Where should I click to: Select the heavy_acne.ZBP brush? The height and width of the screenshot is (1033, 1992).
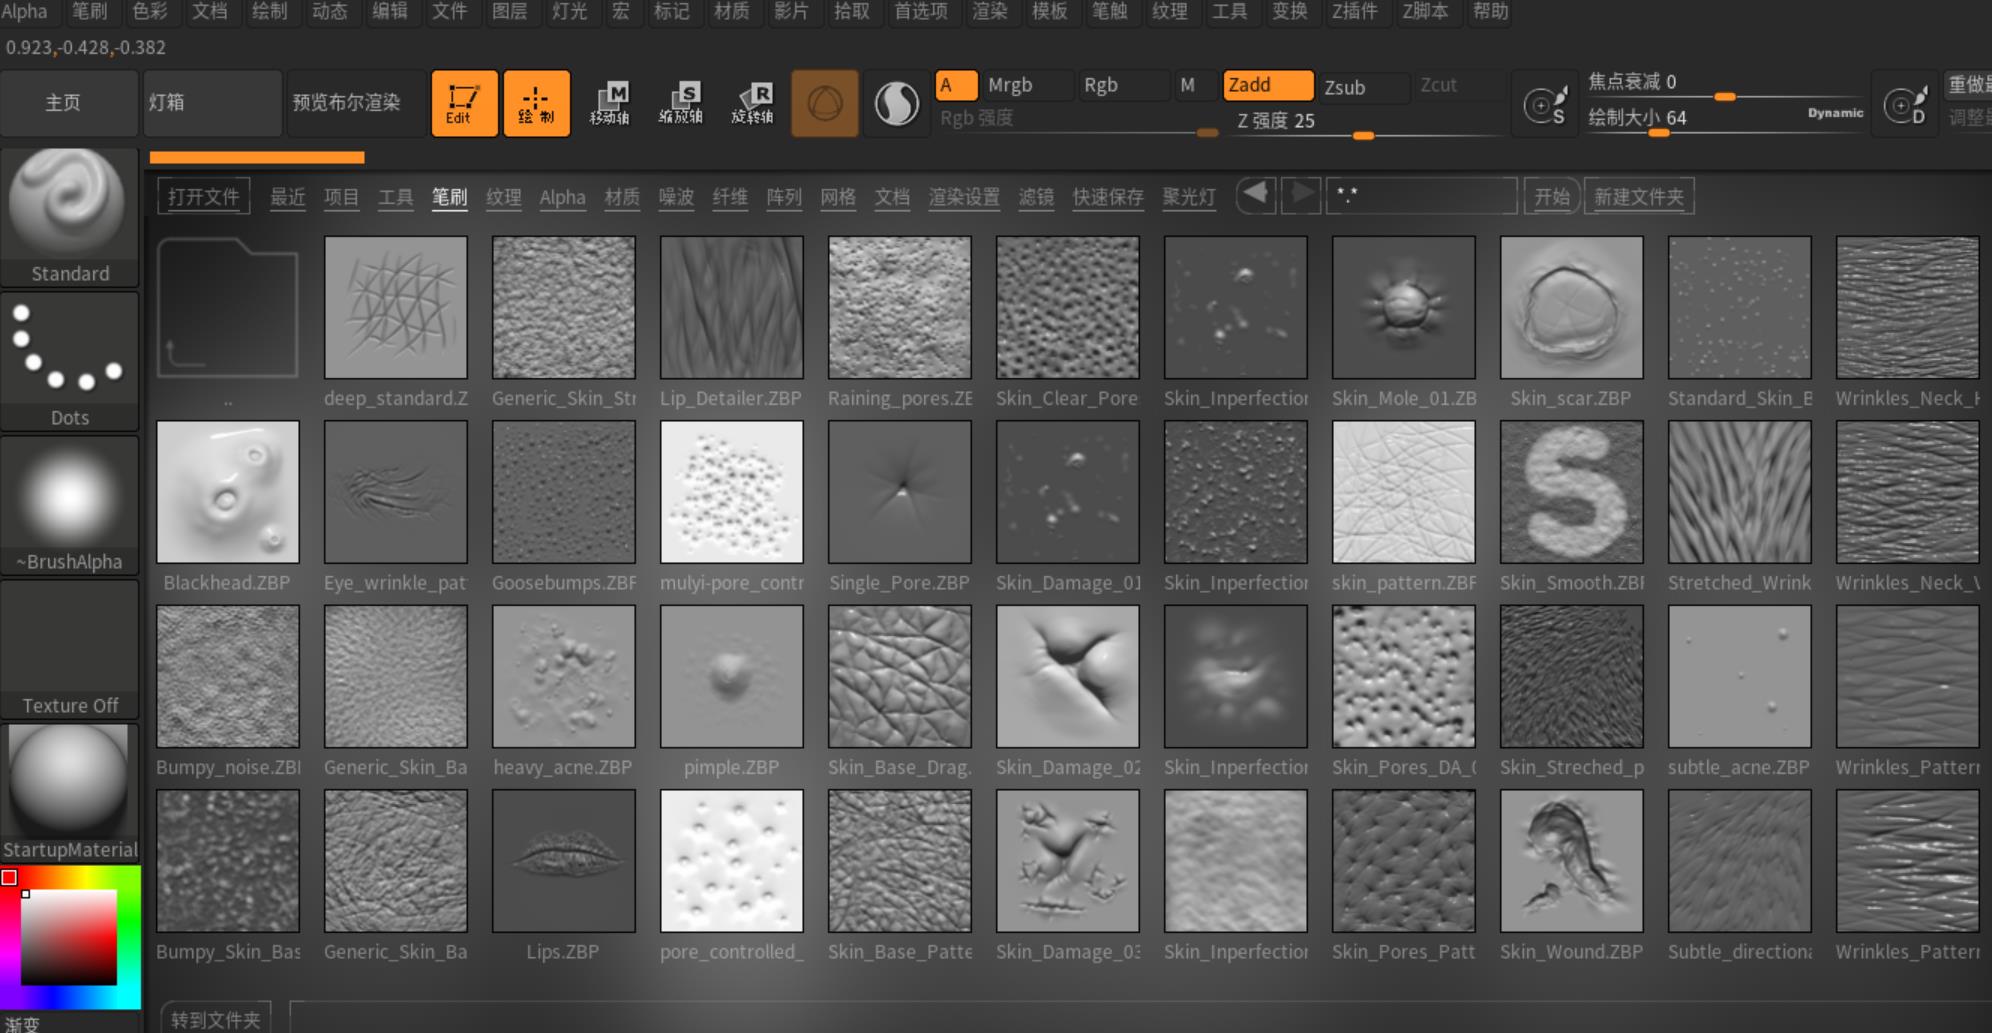(564, 677)
